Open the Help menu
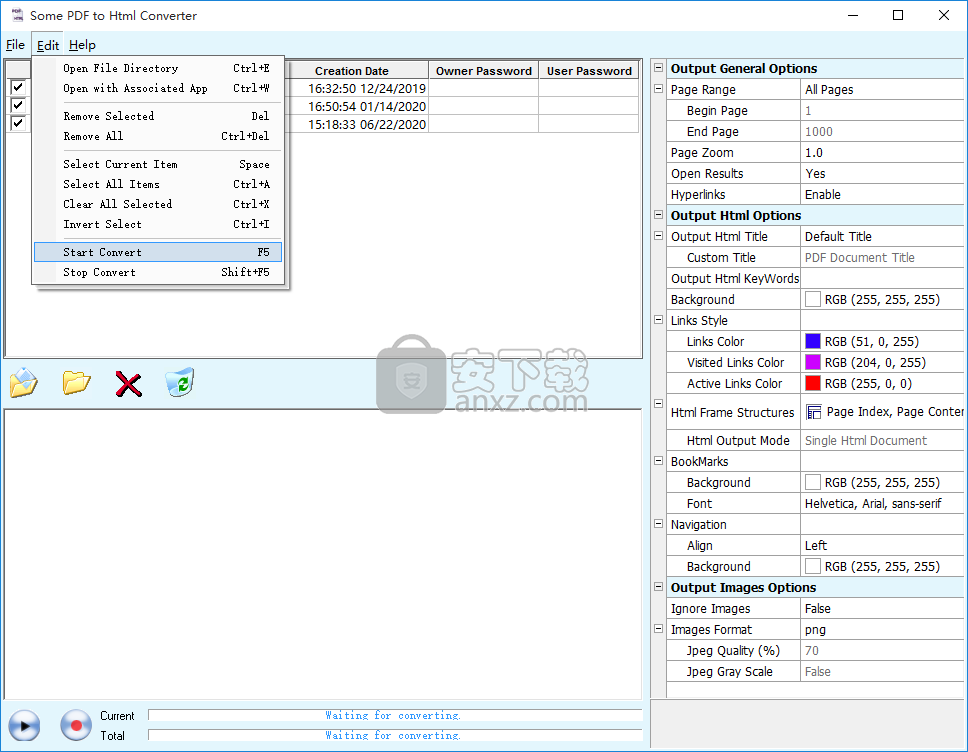 coord(82,44)
